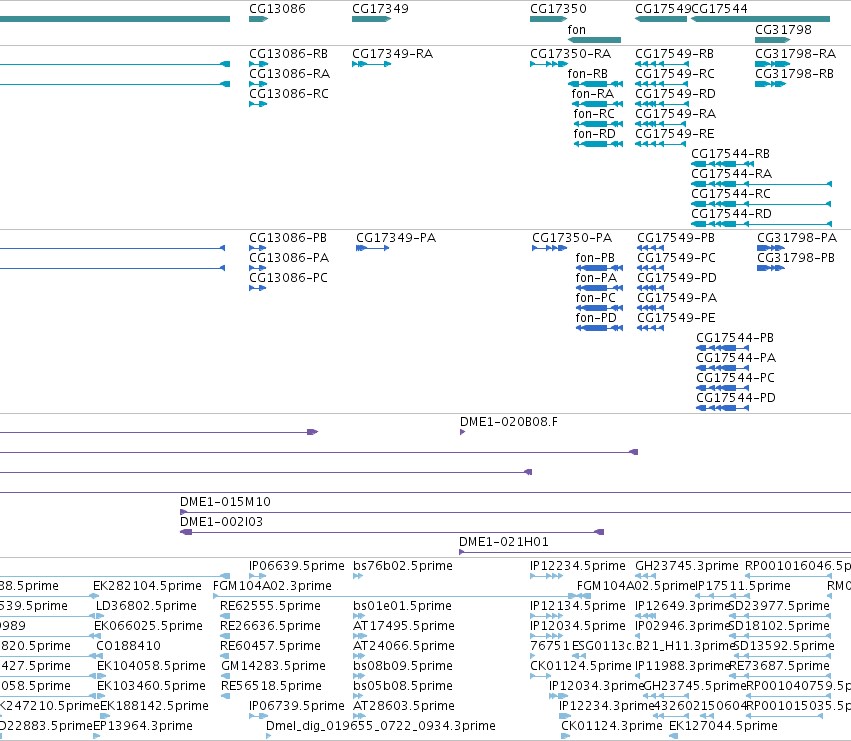This screenshot has height=741, width=851.
Task: Select the AT17495.5prime EST label
Action: (404, 626)
